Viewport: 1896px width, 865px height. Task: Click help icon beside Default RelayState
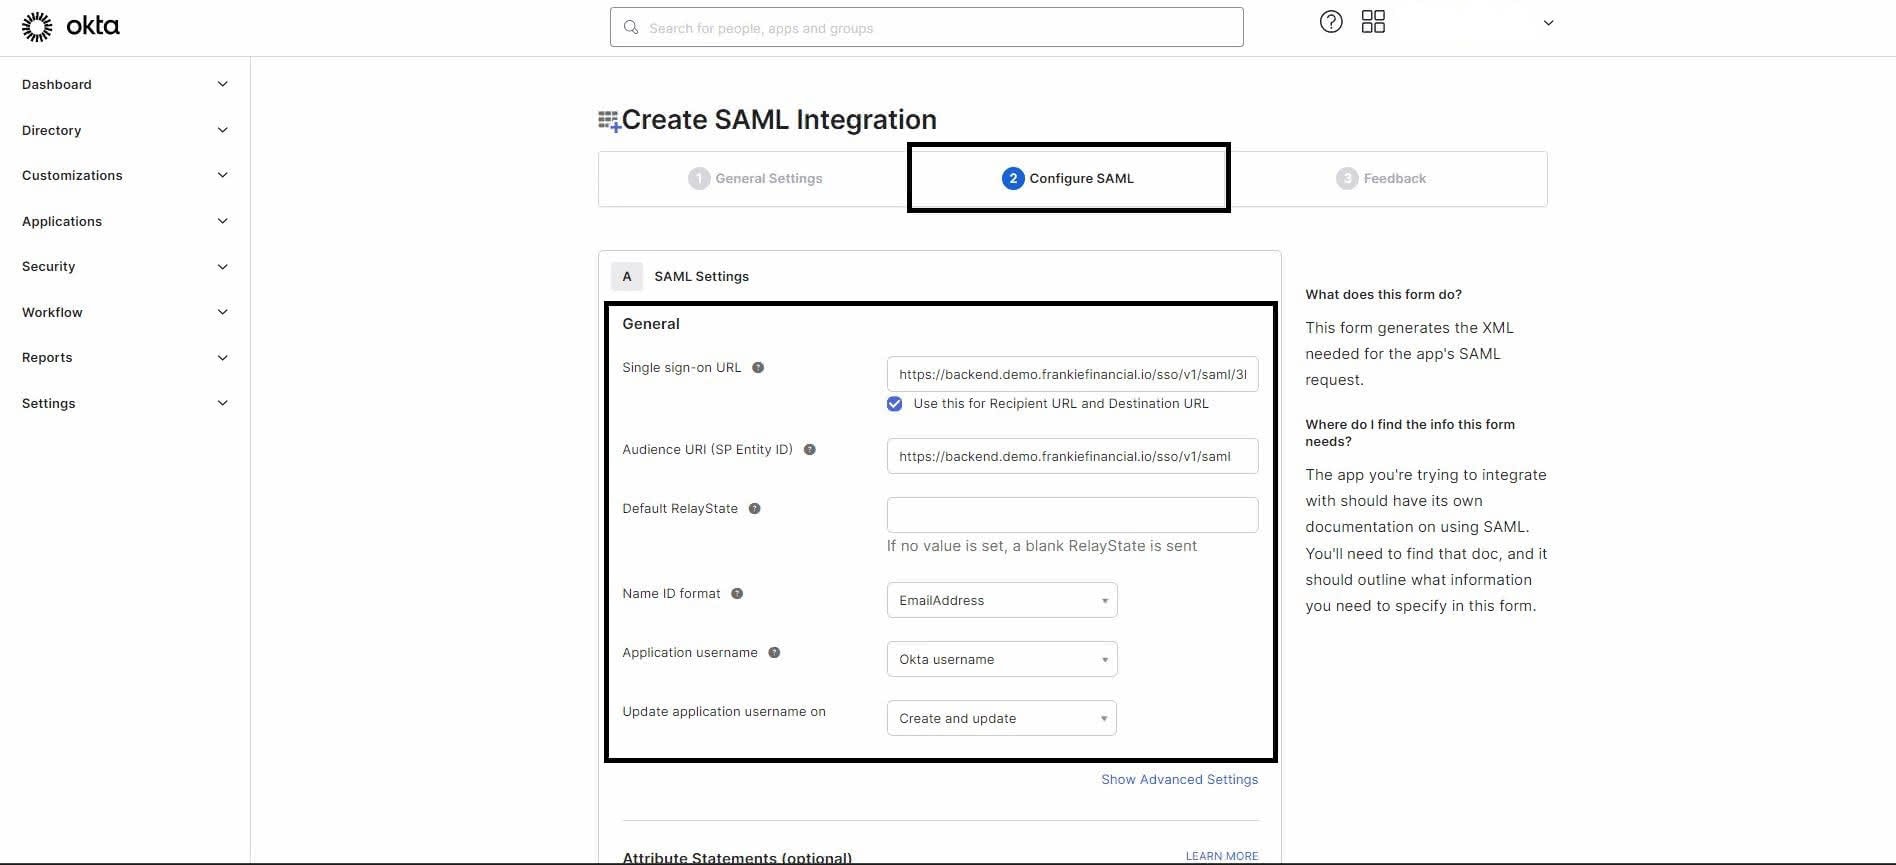(755, 509)
